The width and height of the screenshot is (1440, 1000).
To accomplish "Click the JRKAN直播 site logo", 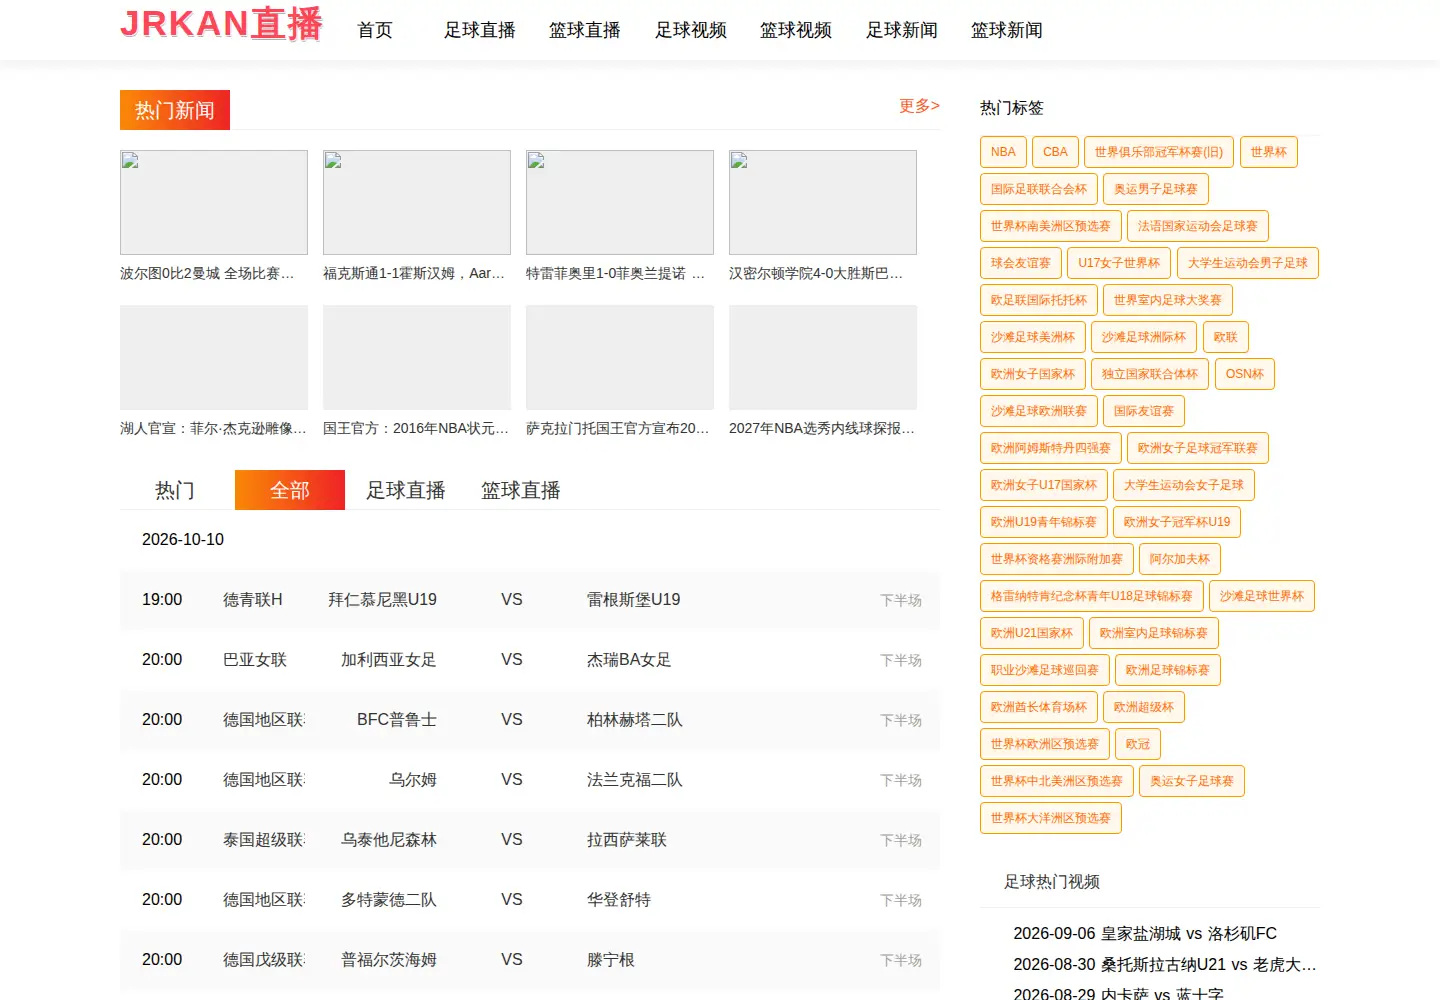I will coord(221,24).
